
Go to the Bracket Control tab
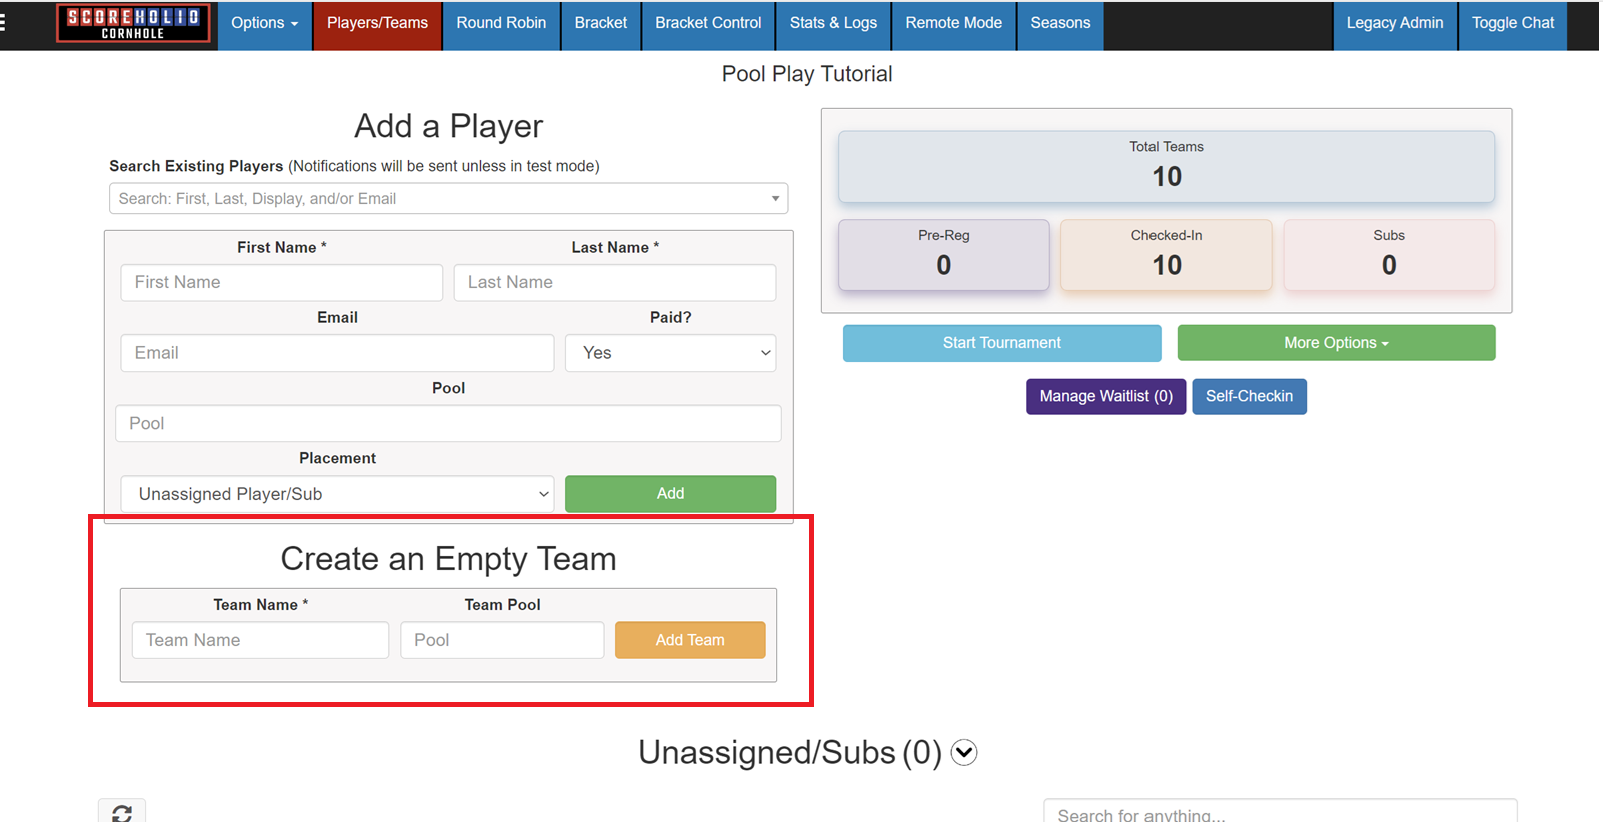[707, 23]
